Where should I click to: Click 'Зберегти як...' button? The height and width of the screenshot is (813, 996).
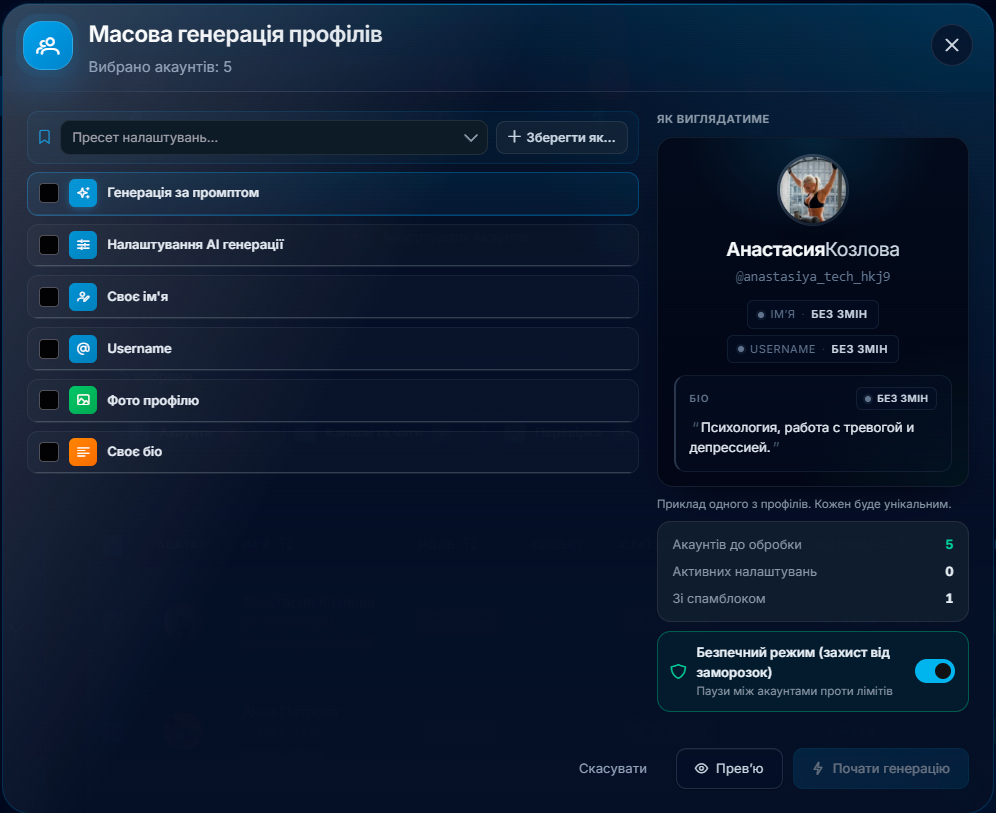(562, 137)
